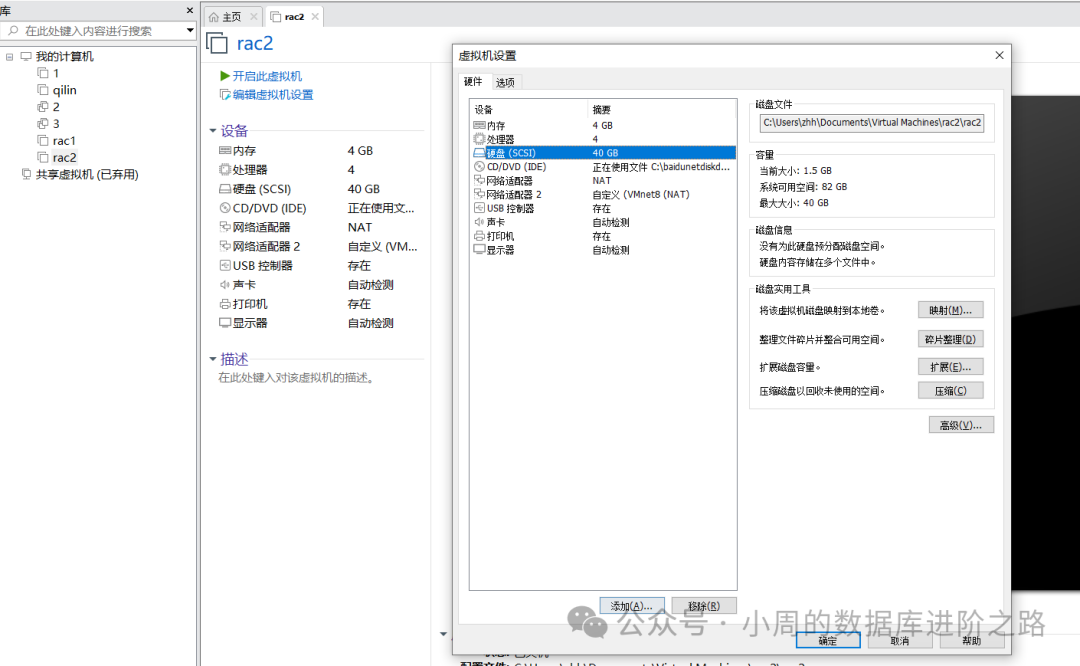Click the hard disk (SCSI) icon in the dialog list
The image size is (1080, 666).
point(479,153)
